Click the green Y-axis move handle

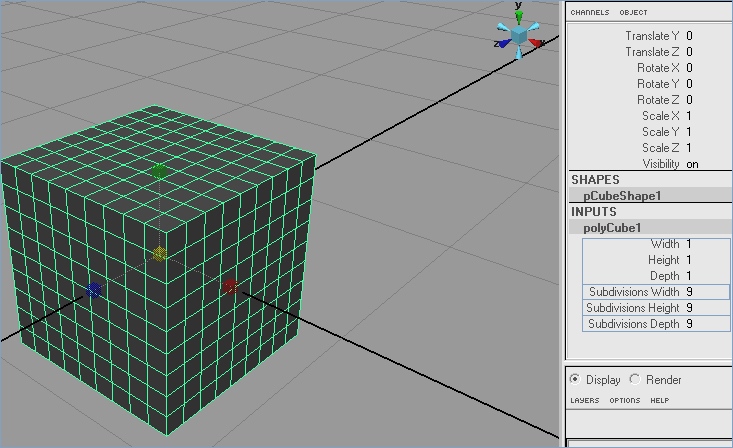tap(159, 172)
